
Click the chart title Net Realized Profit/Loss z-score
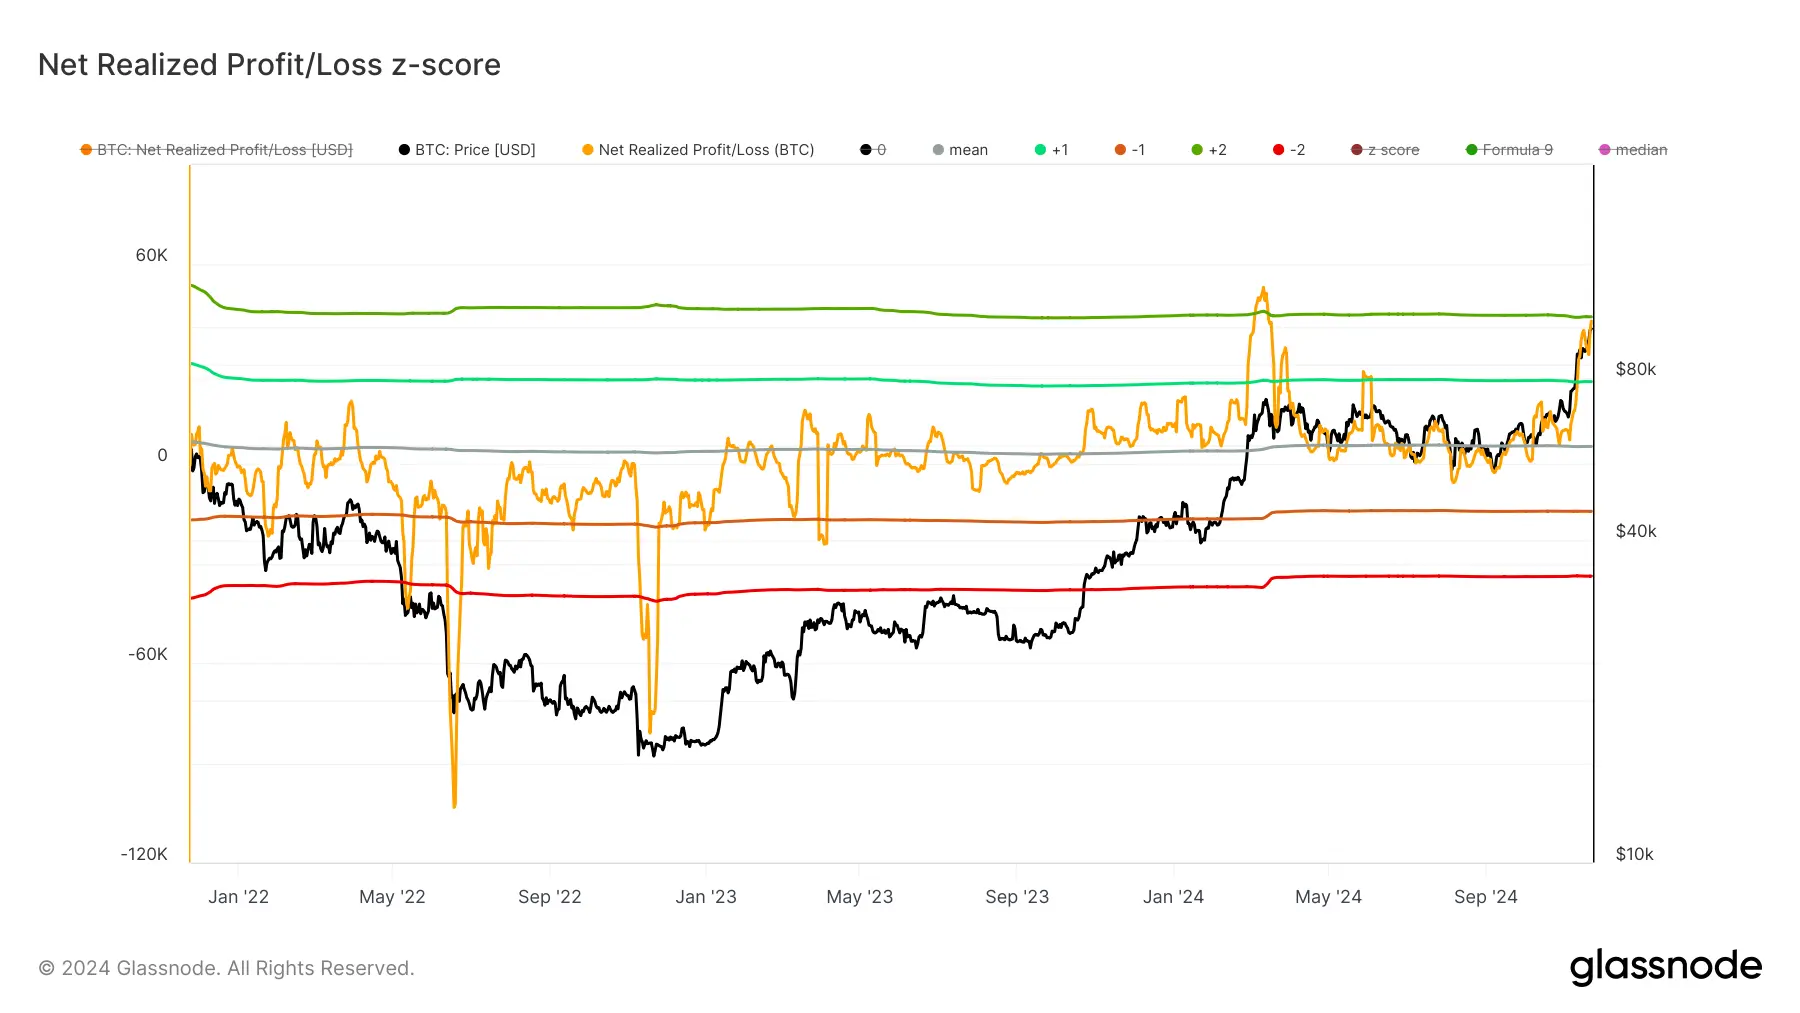(x=269, y=65)
